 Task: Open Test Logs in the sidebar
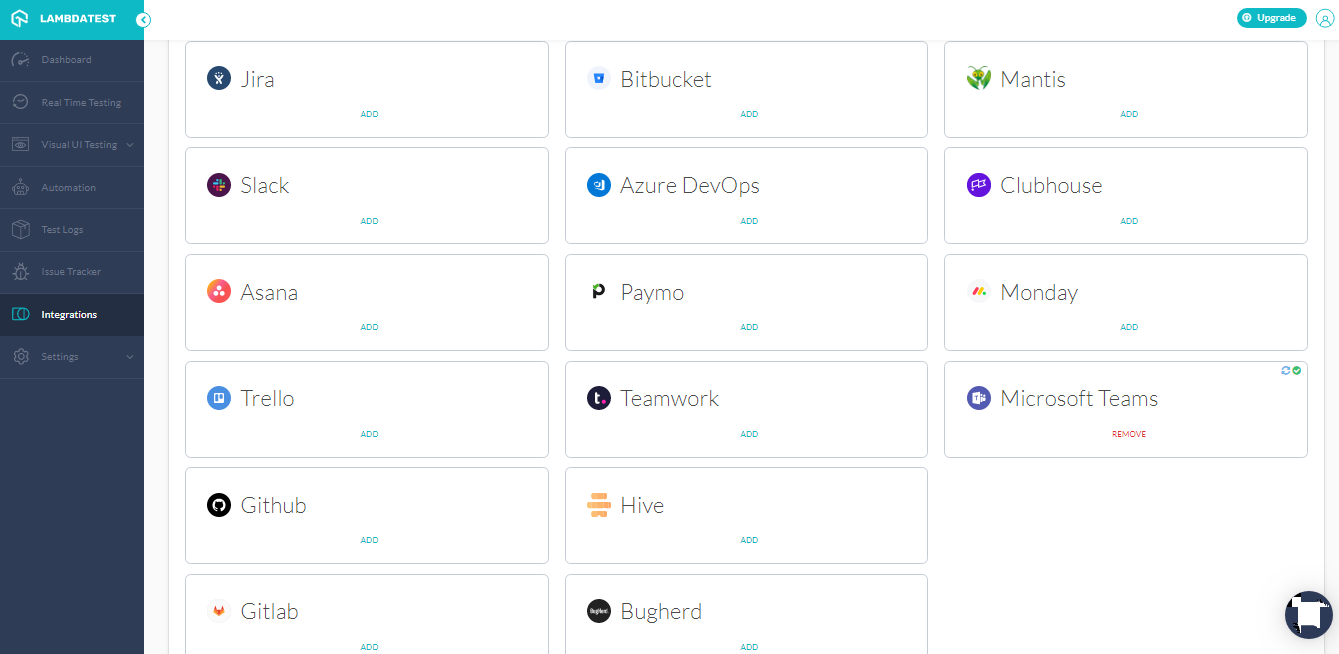(x=62, y=230)
